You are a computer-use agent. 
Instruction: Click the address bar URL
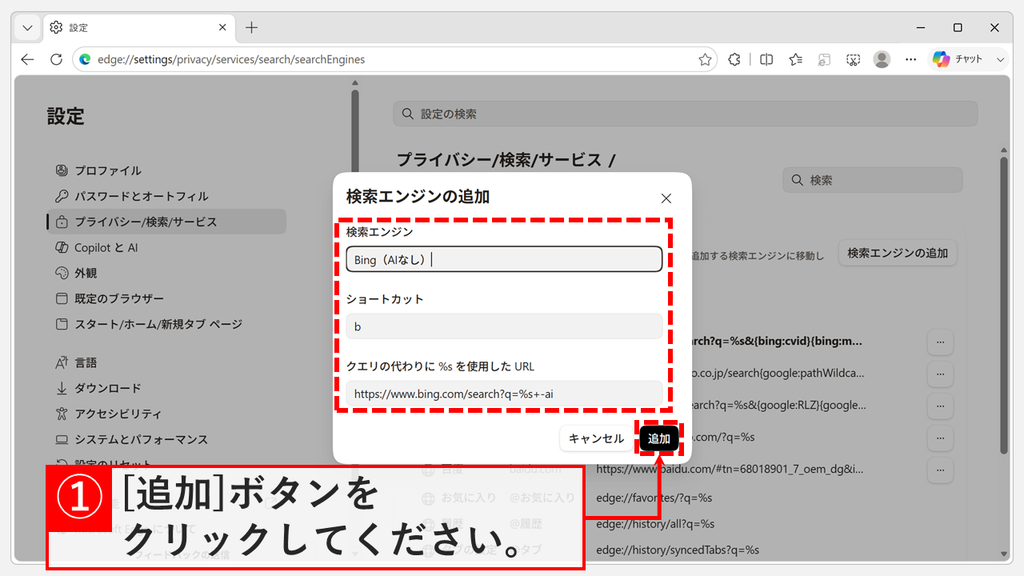tap(231, 59)
